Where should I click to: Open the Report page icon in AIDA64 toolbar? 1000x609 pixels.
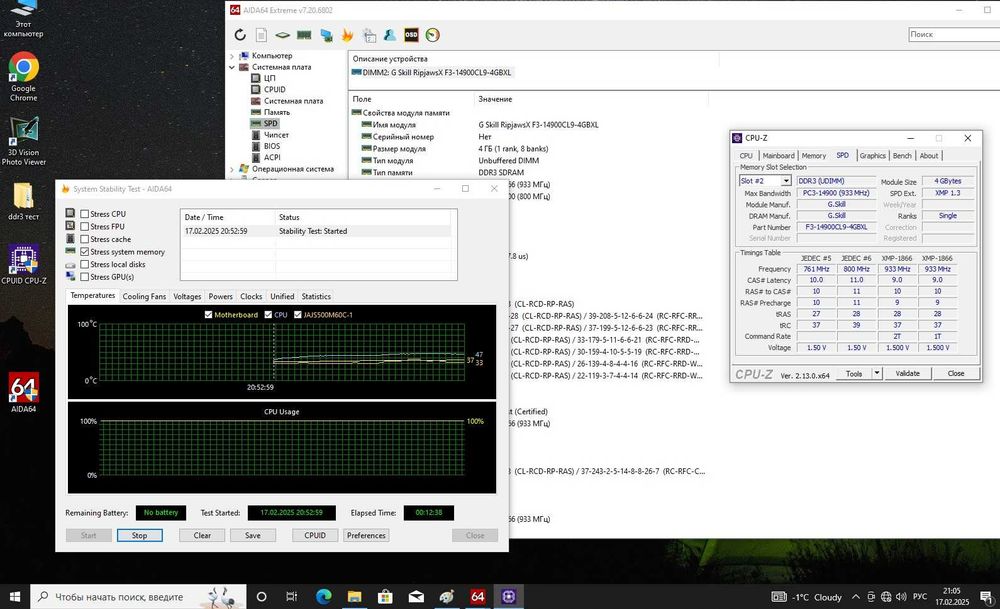click(x=261, y=35)
